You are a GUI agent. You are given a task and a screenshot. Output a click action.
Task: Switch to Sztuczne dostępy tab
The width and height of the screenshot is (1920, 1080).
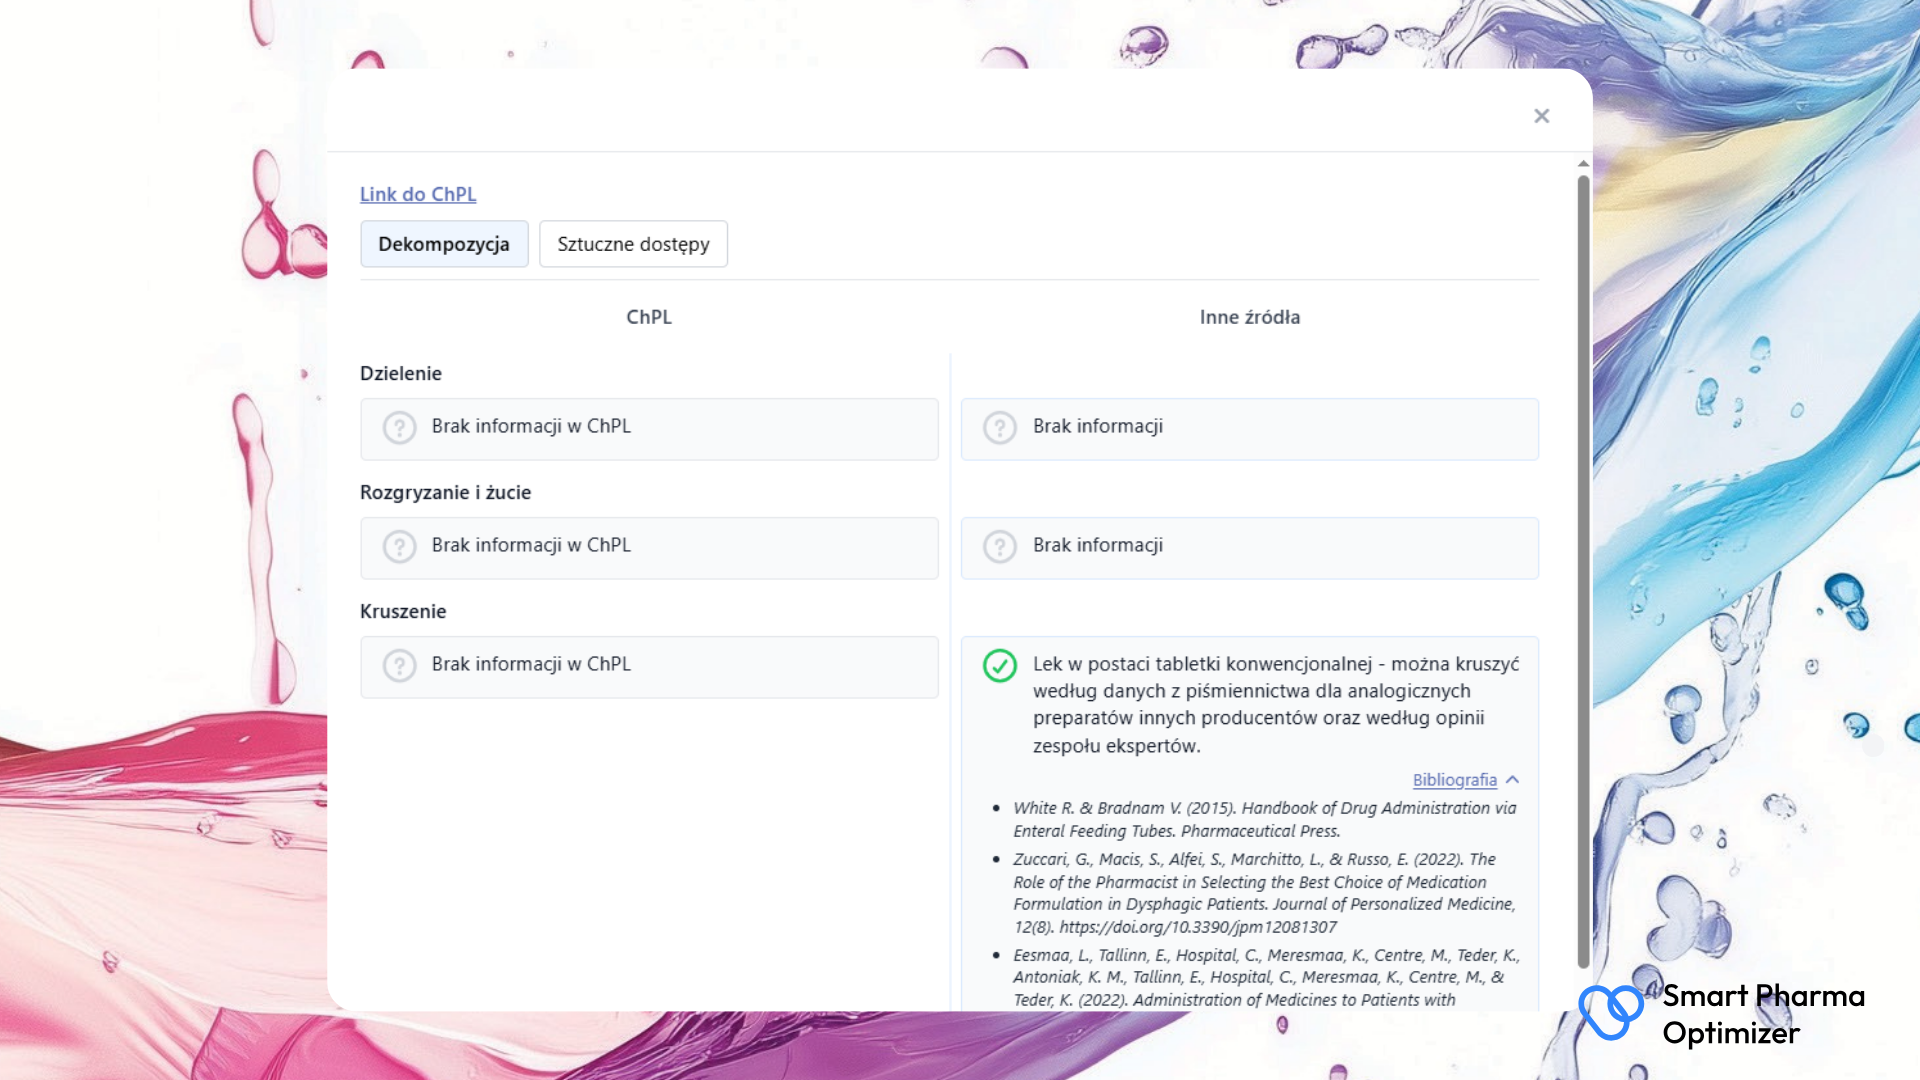tap(633, 244)
